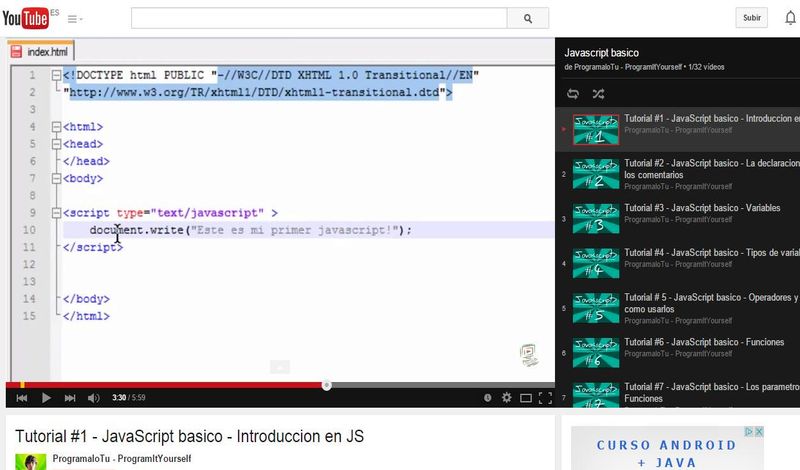Skip to next video

(70, 397)
